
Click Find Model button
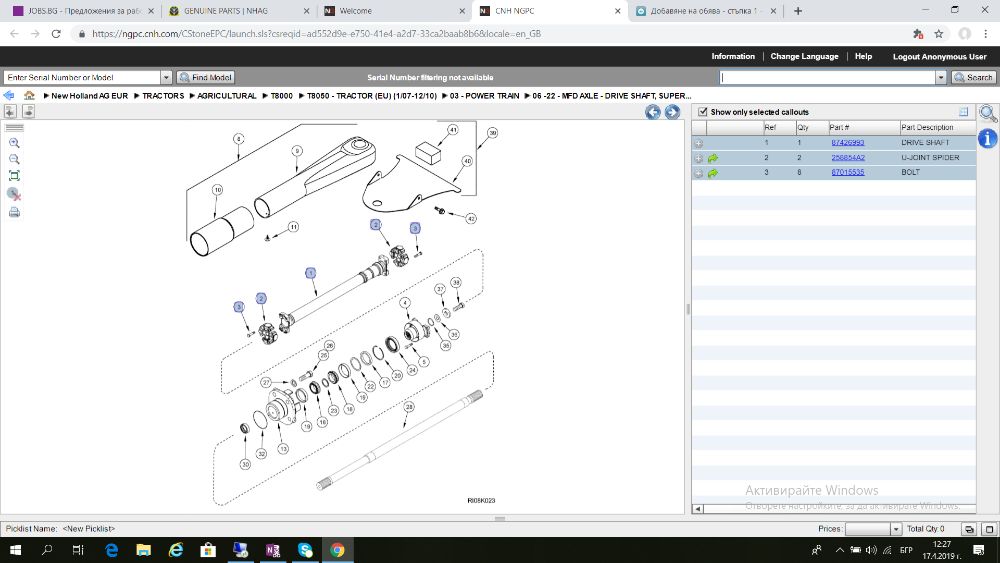[206, 77]
